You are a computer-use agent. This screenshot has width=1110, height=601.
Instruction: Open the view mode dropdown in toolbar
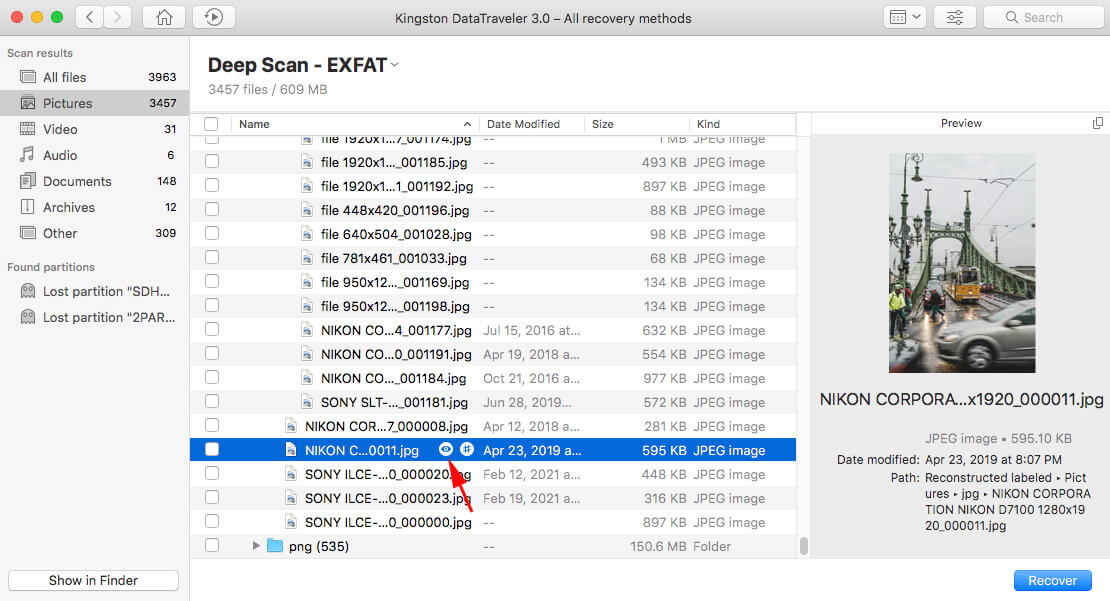pos(905,17)
